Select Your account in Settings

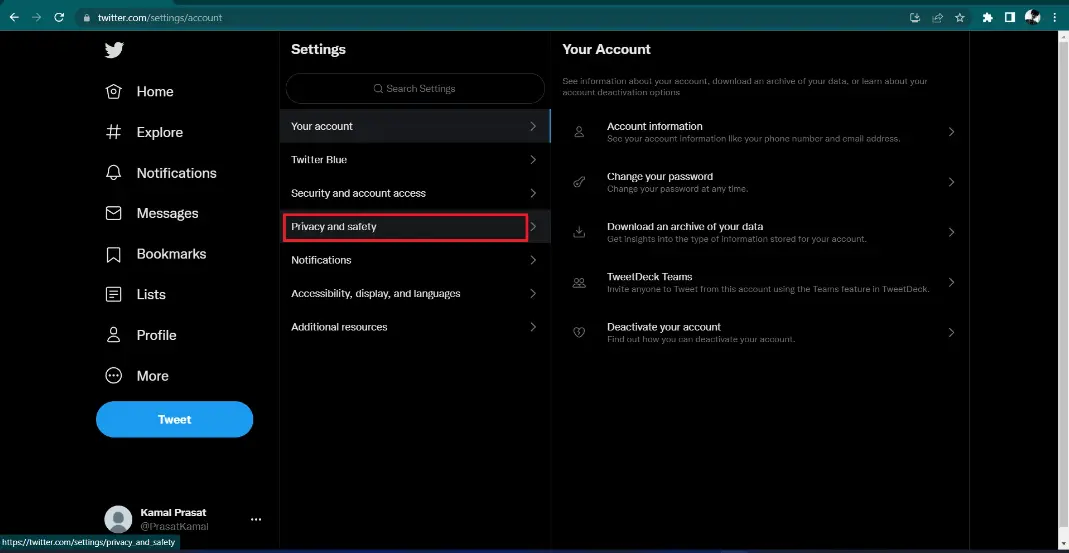tap(415, 126)
